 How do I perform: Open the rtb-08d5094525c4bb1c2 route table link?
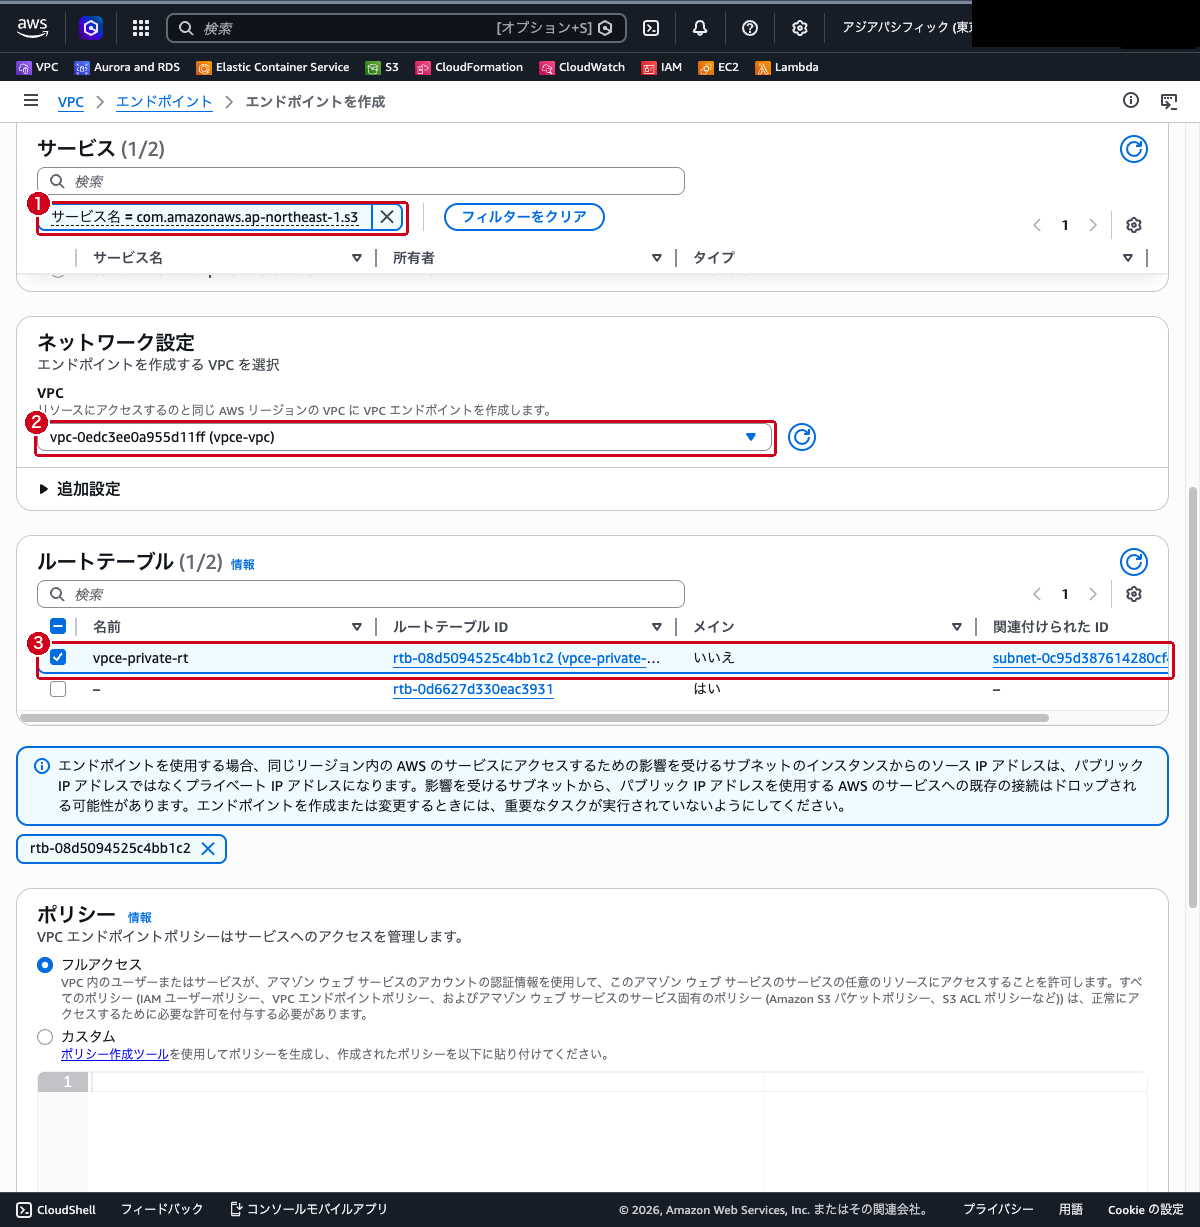527,658
